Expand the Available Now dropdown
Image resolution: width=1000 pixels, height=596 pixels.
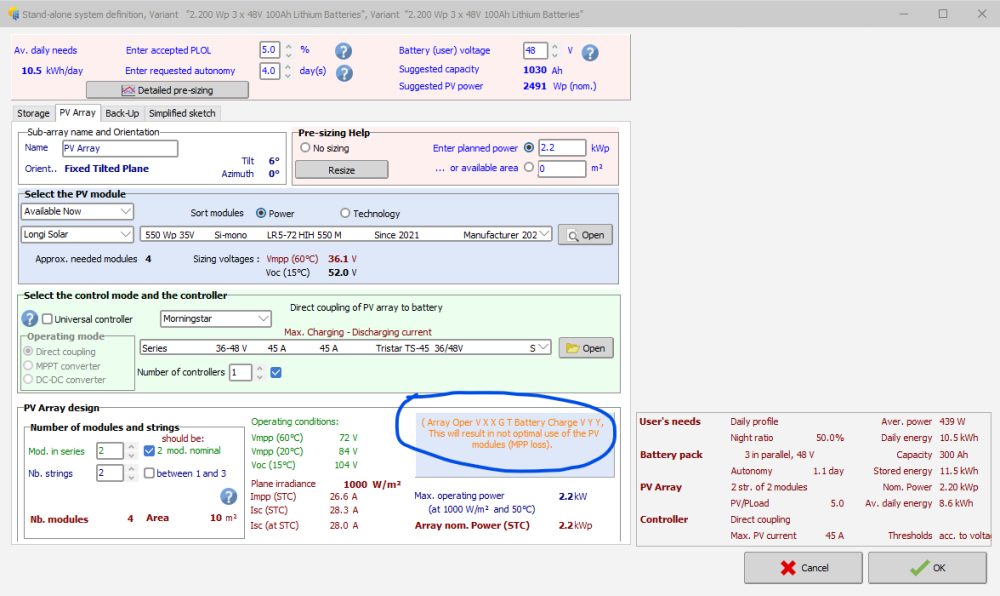coord(77,211)
